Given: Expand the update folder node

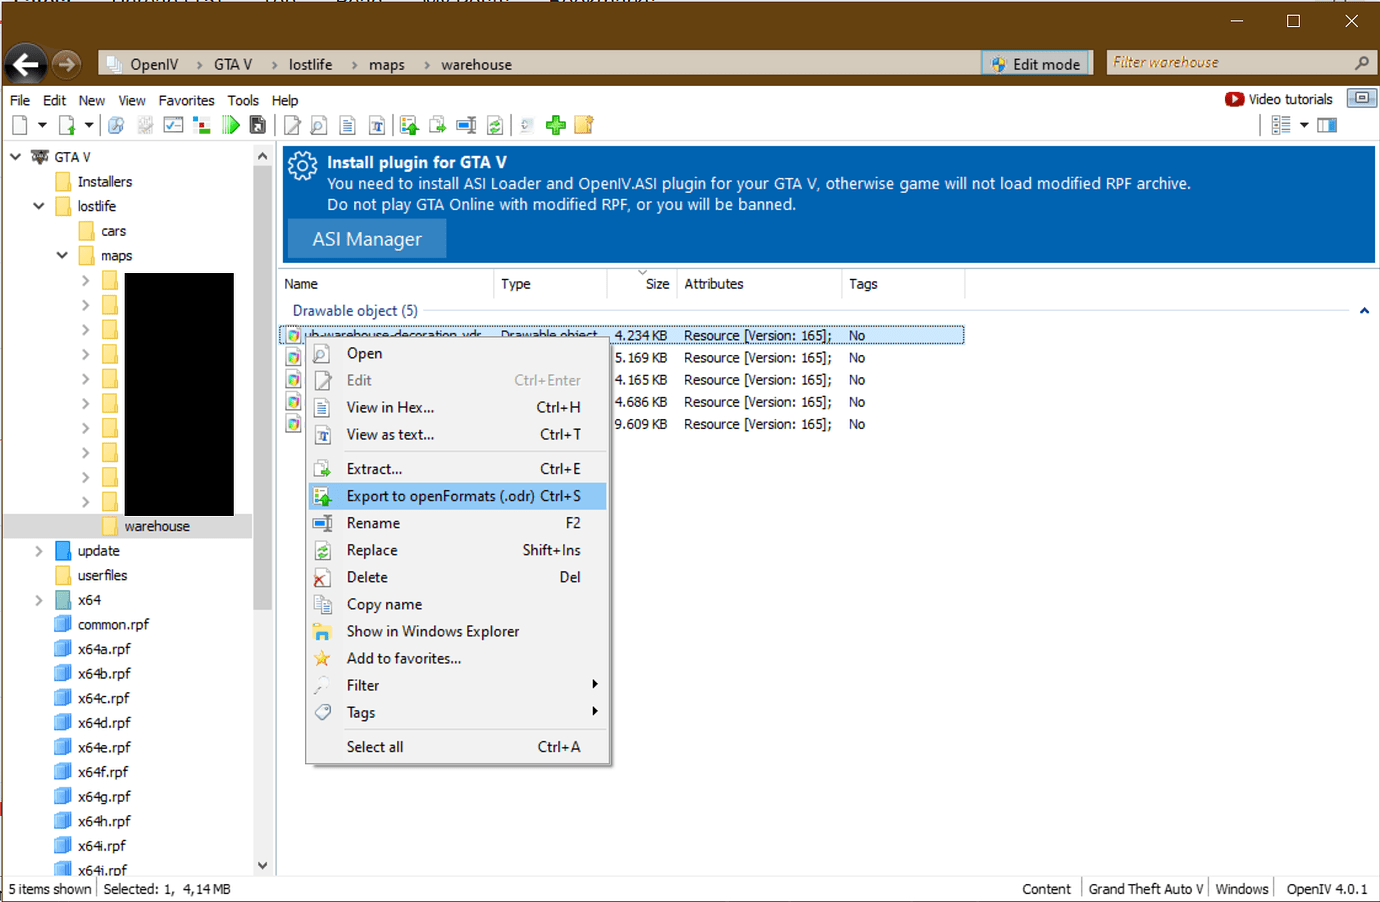Looking at the screenshot, I should (39, 551).
